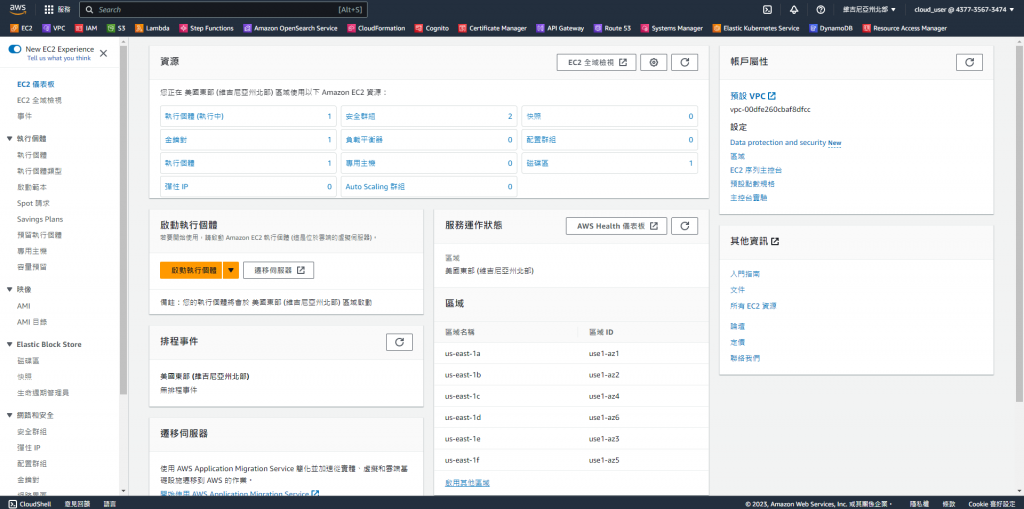Click us-east-1c zone name cell

pos(462,396)
